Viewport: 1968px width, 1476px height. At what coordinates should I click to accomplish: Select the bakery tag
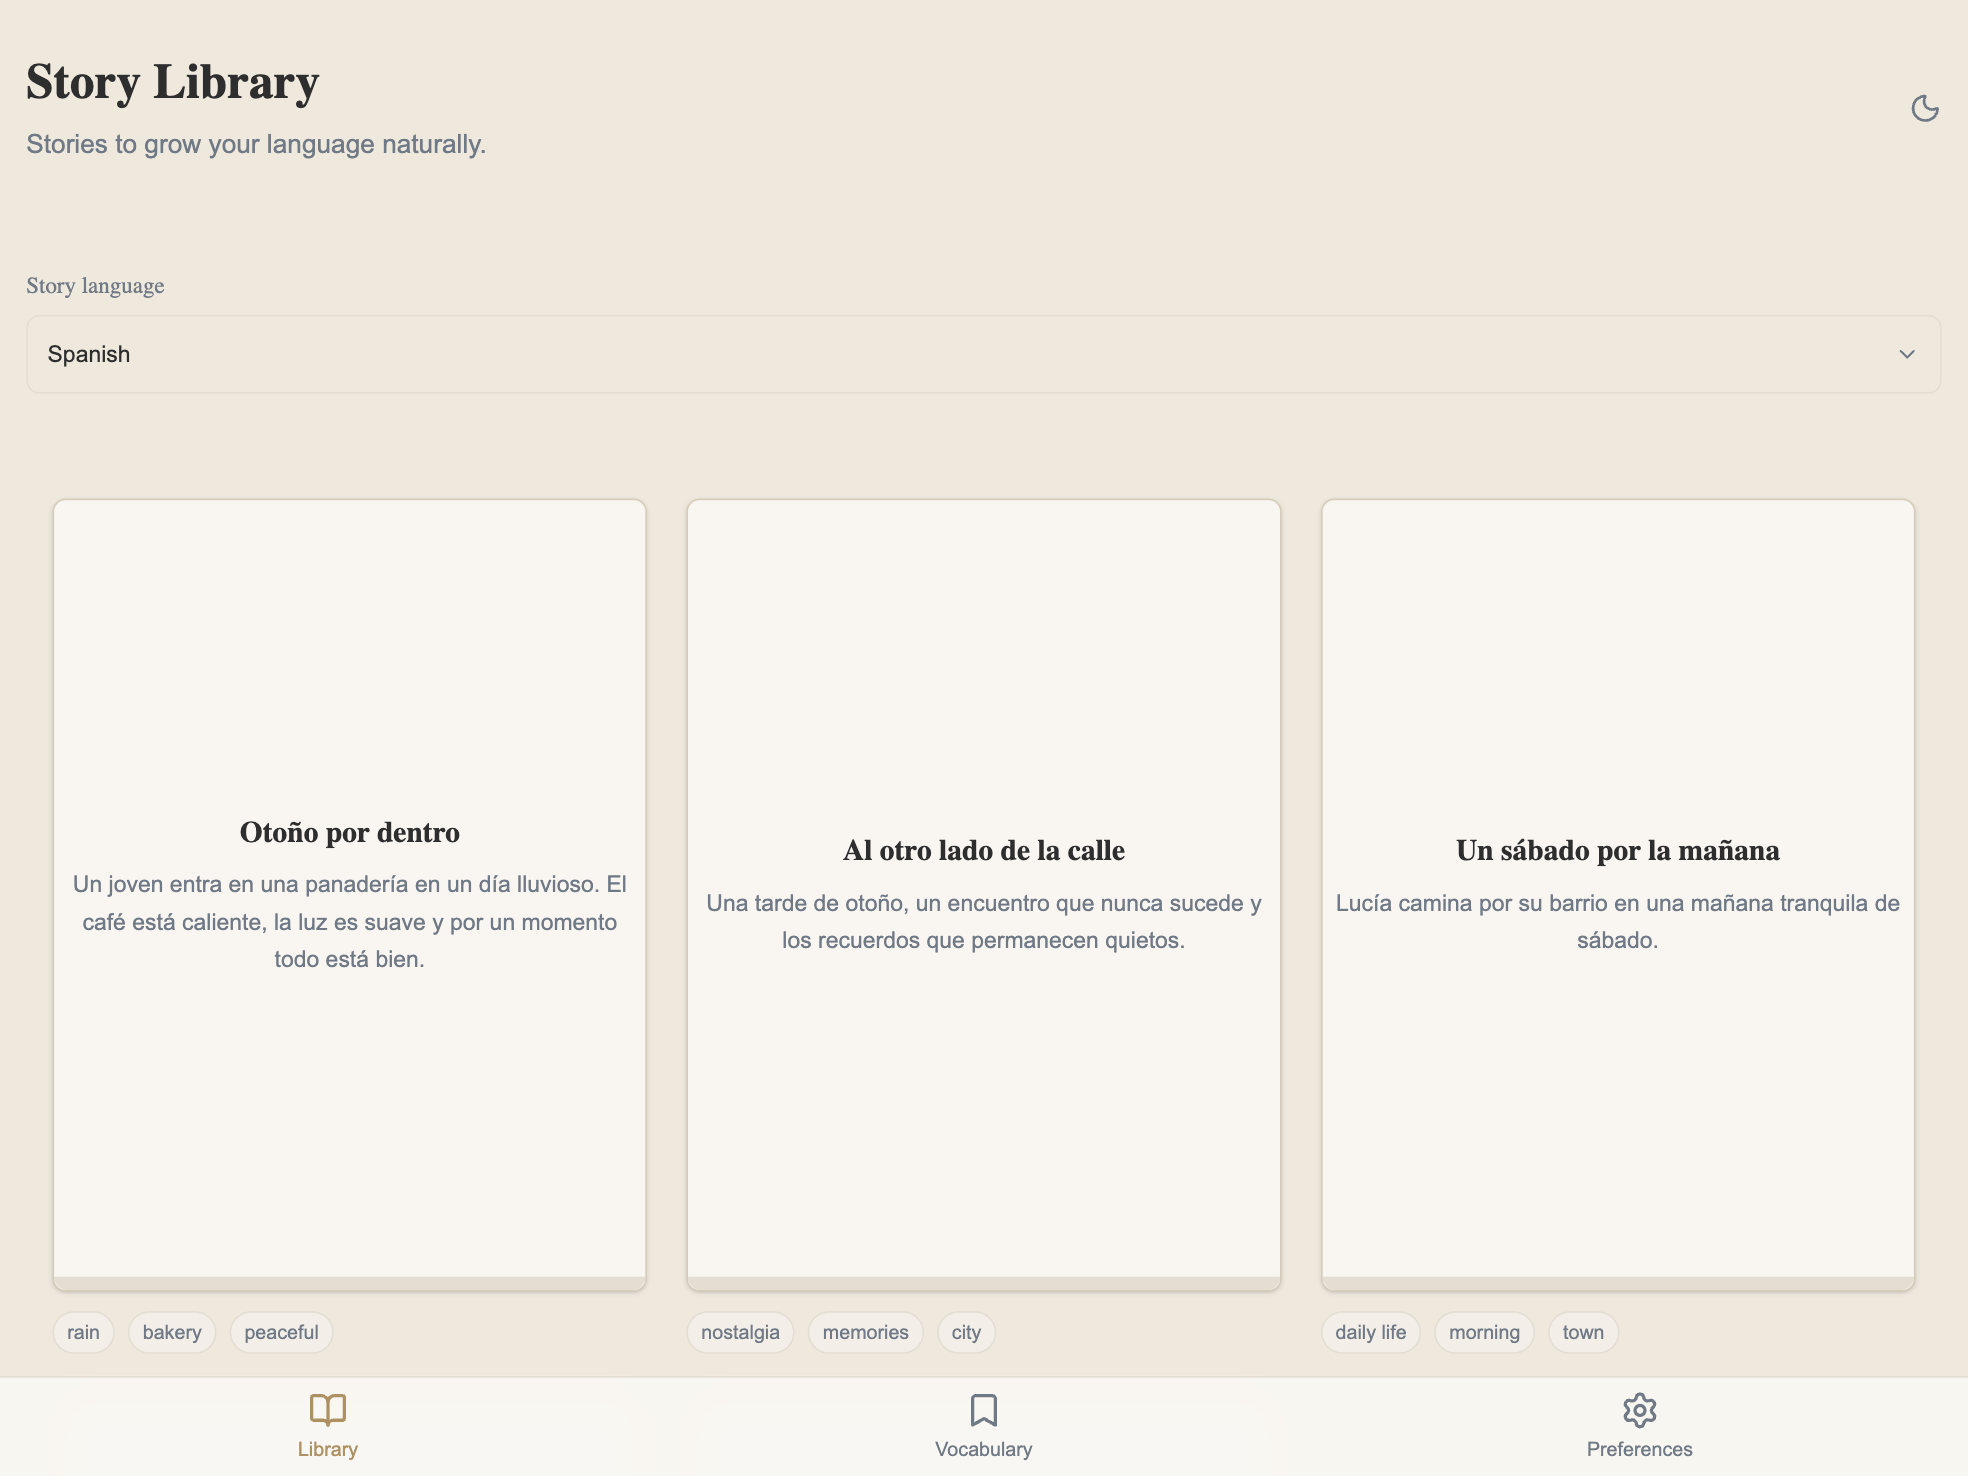[172, 1332]
